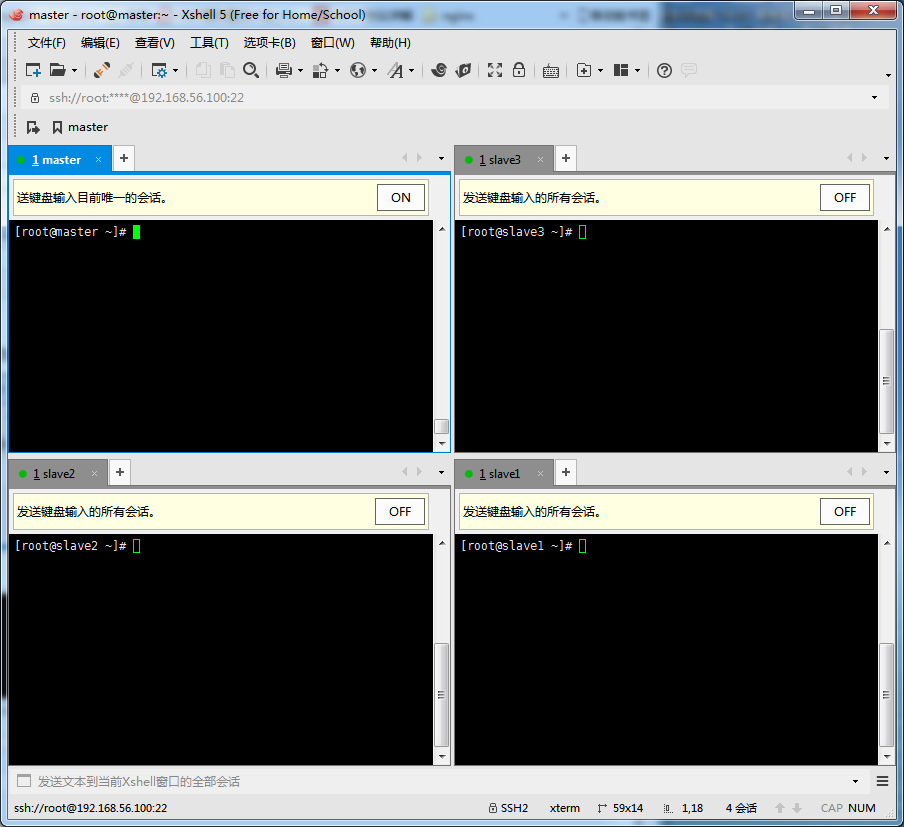Click the add-to-links-bar icon left of master
Image resolution: width=904 pixels, height=827 pixels.
coord(33,127)
